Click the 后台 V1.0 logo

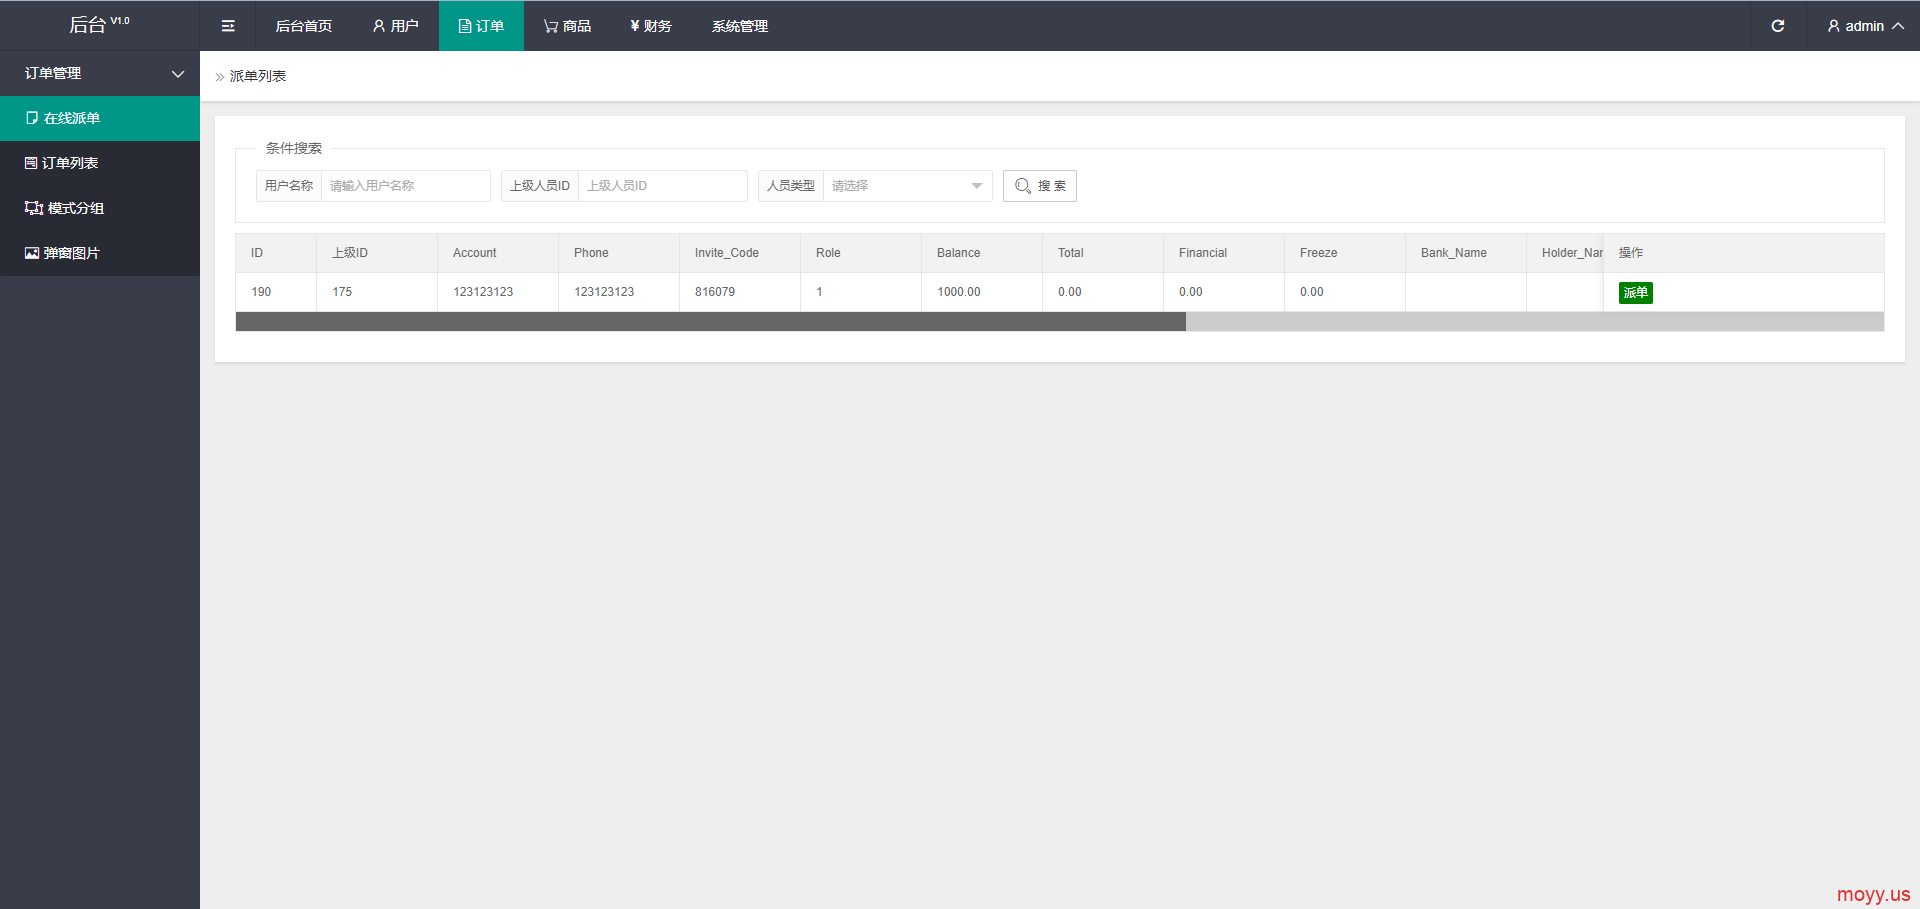99,25
